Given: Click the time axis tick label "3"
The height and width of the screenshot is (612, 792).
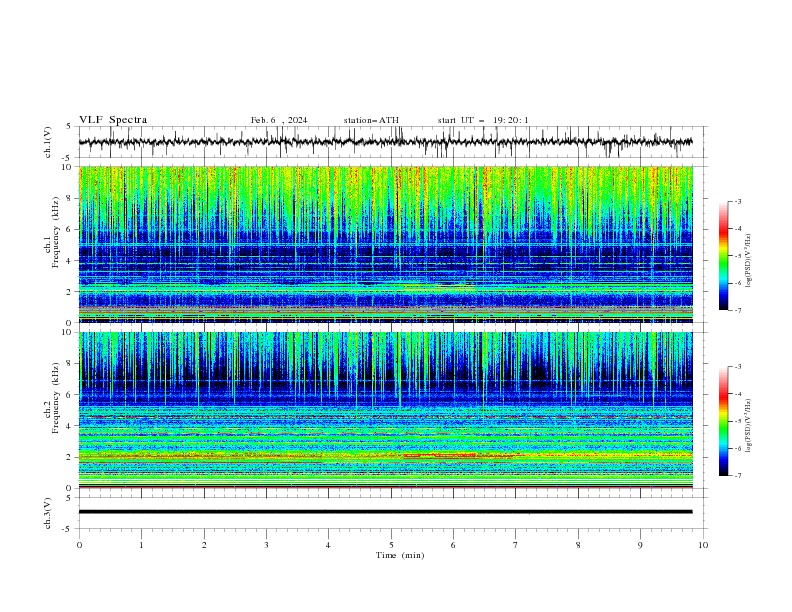Looking at the screenshot, I should (x=267, y=545).
